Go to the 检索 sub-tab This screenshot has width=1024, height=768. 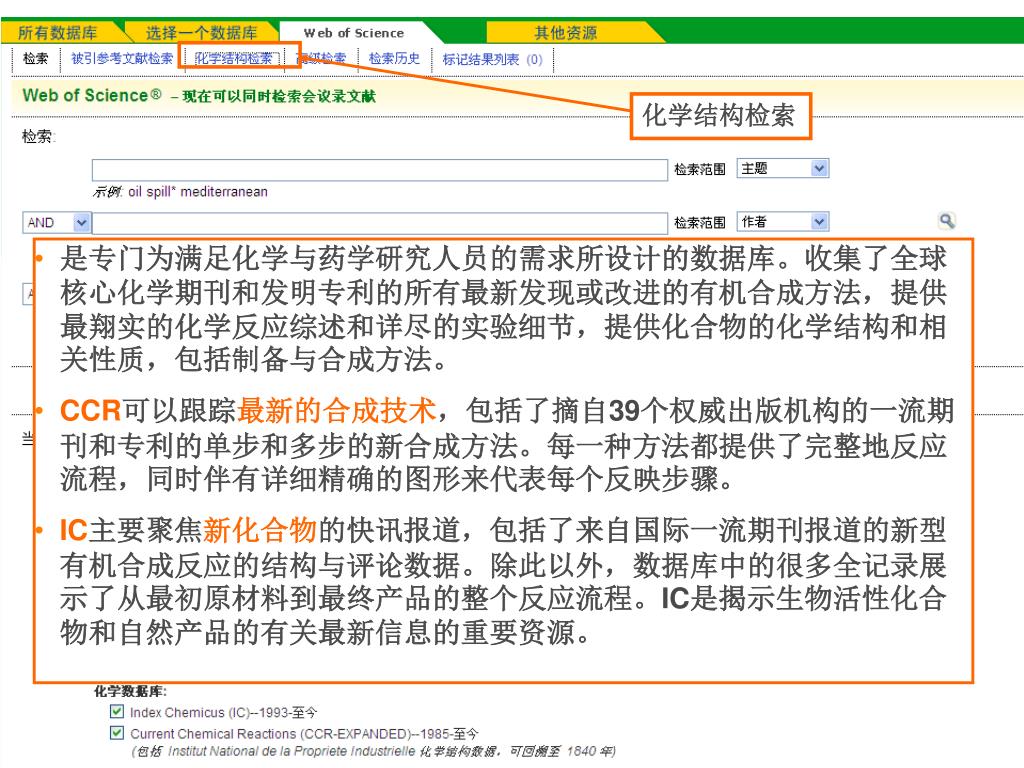click(35, 59)
